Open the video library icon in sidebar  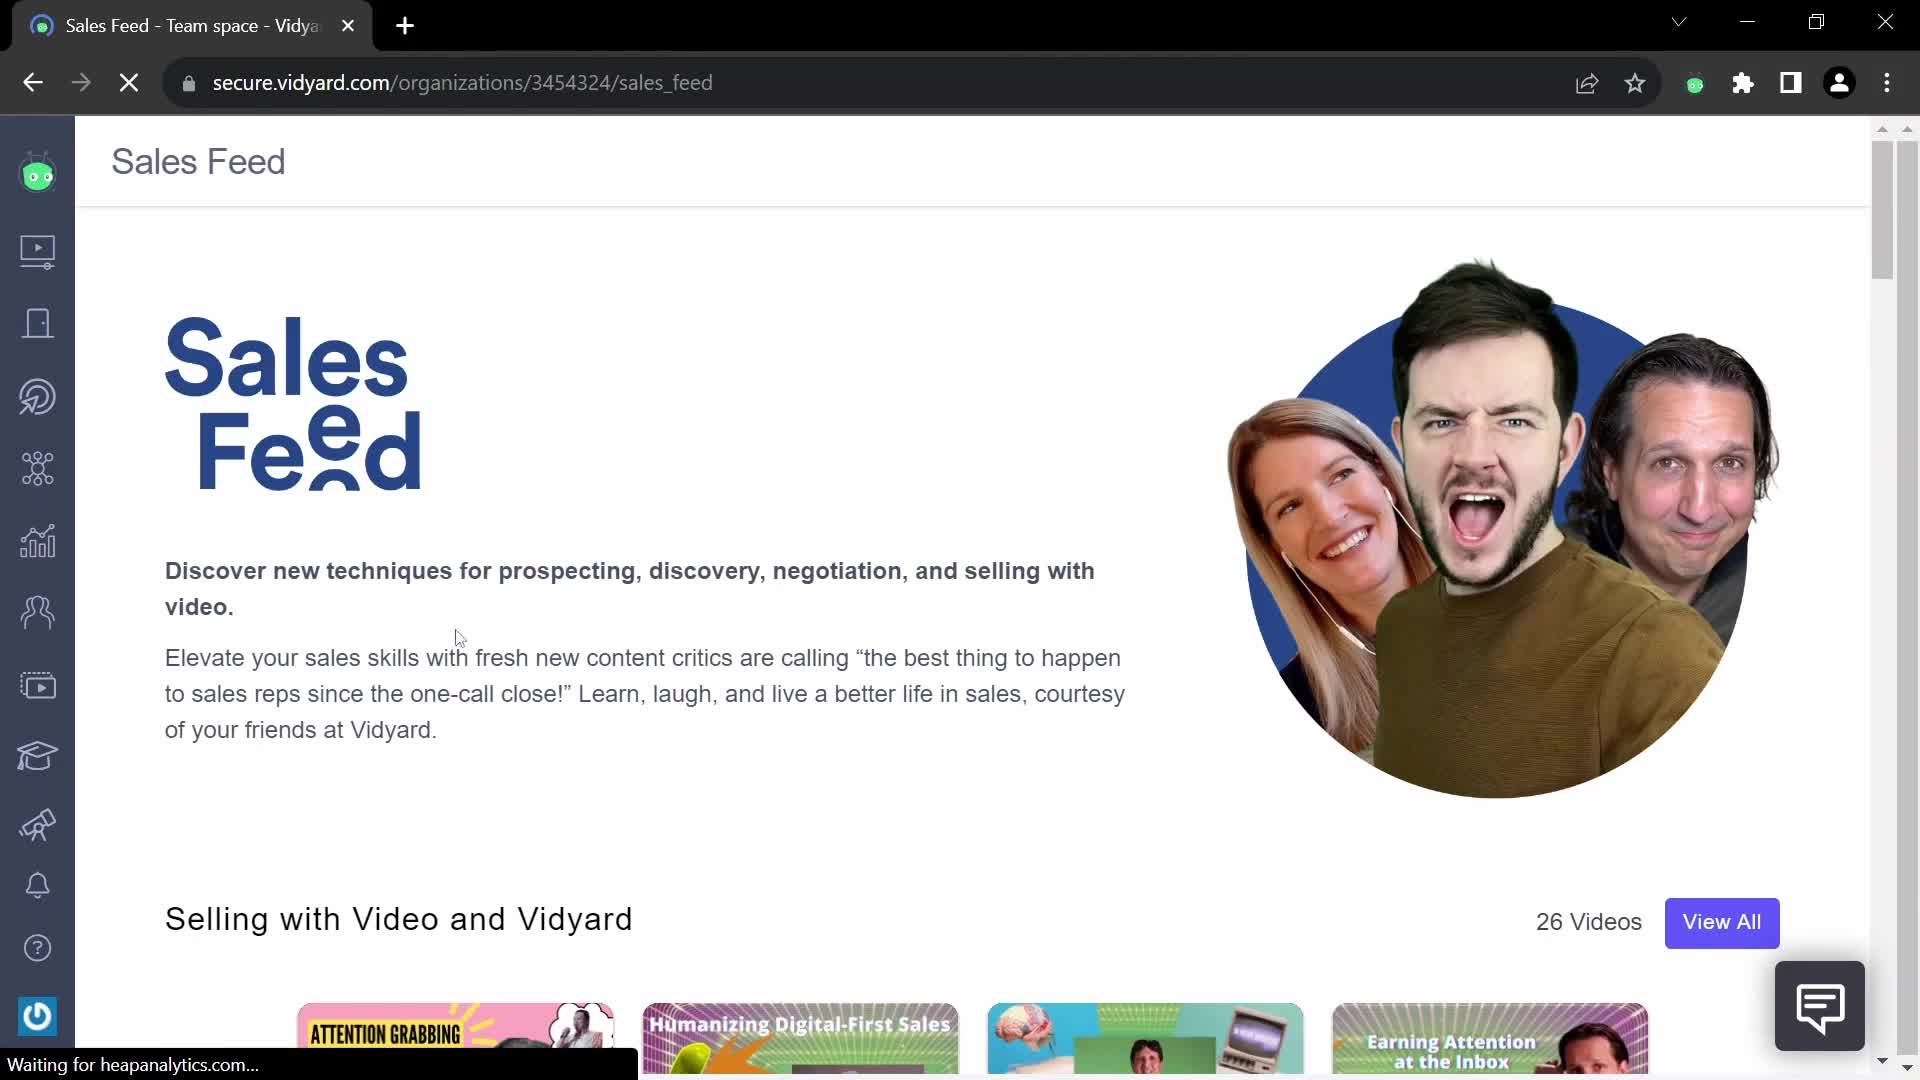38,251
